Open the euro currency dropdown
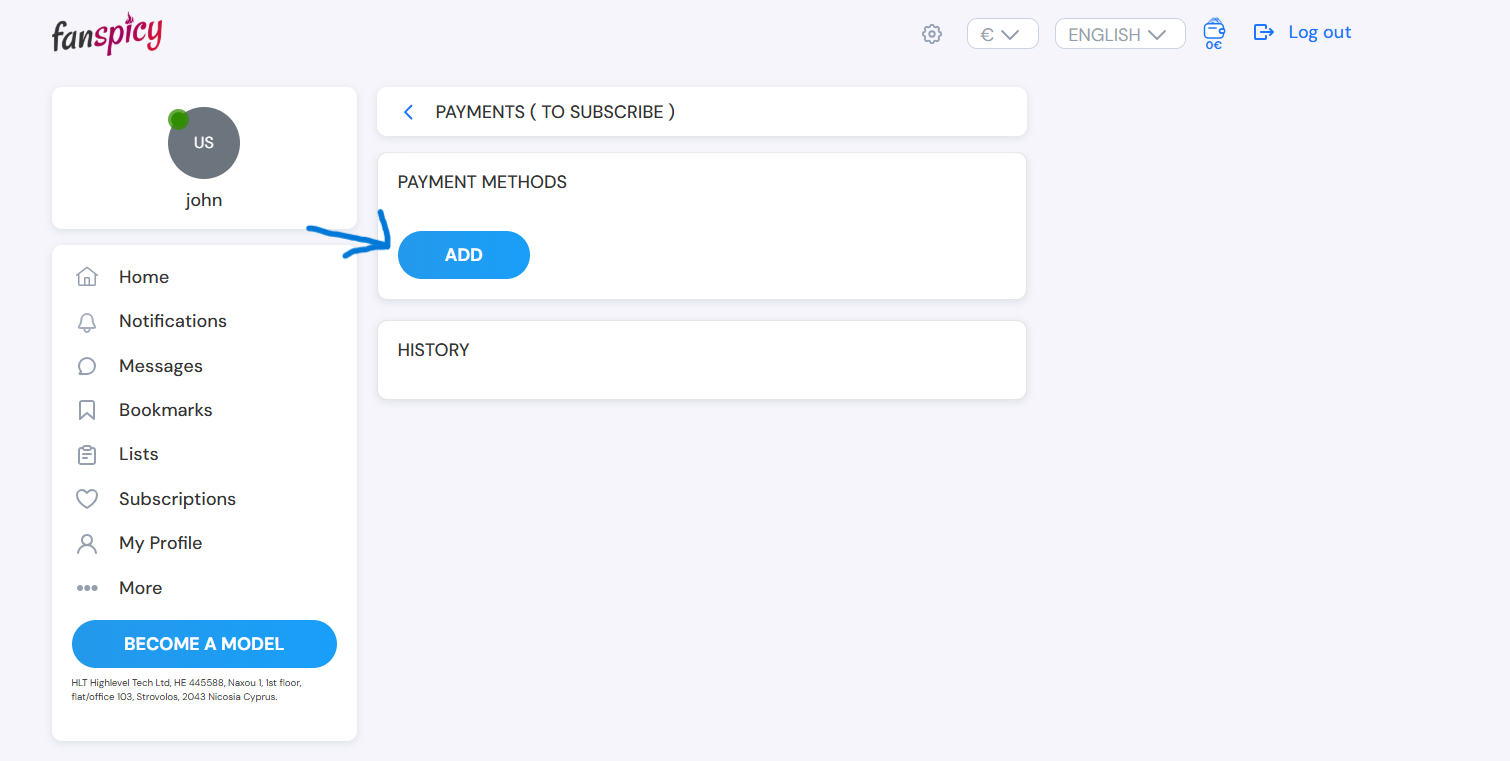1510x761 pixels. coord(1002,34)
